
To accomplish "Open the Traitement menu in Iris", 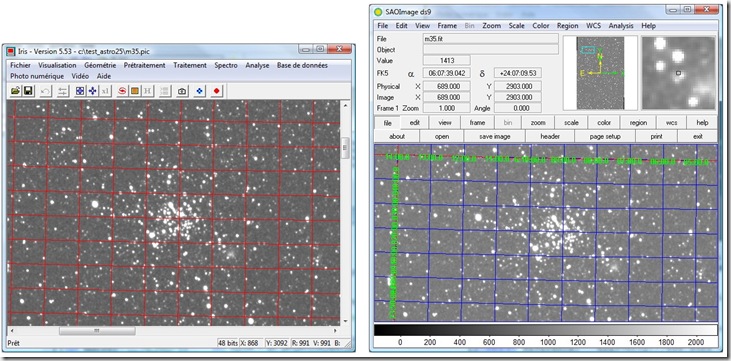I will point(190,65).
